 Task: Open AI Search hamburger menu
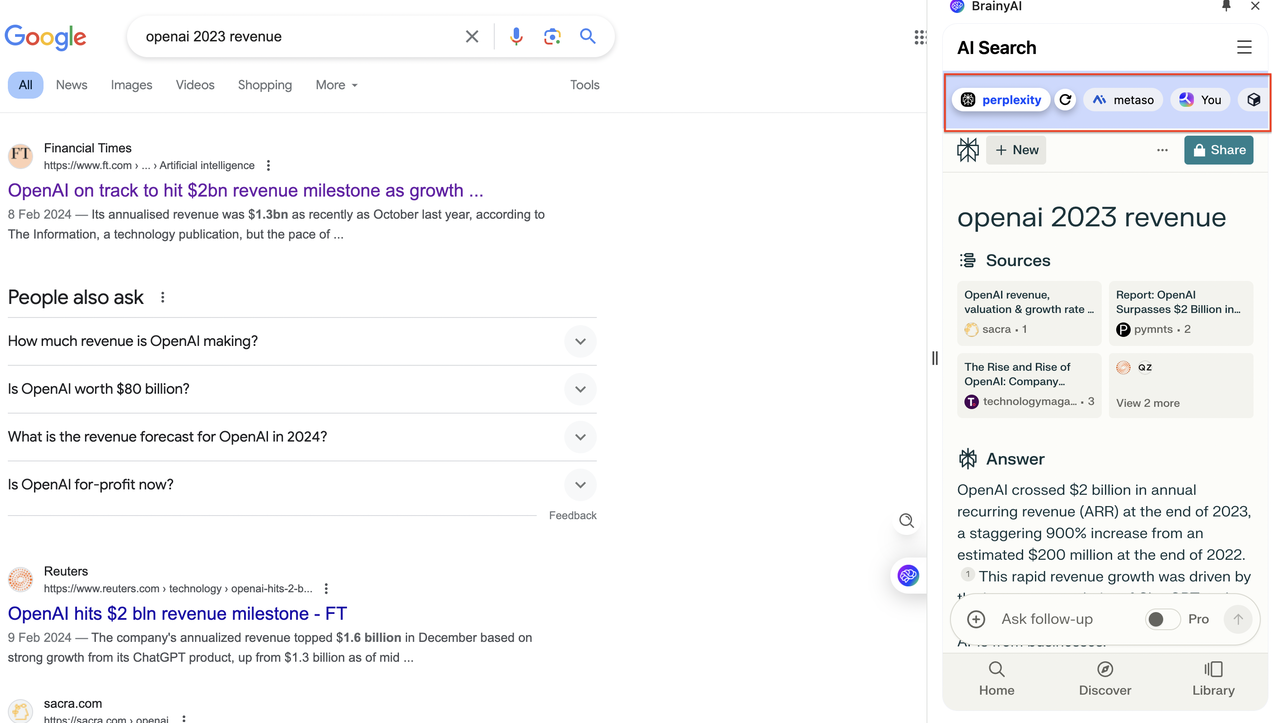(1244, 48)
